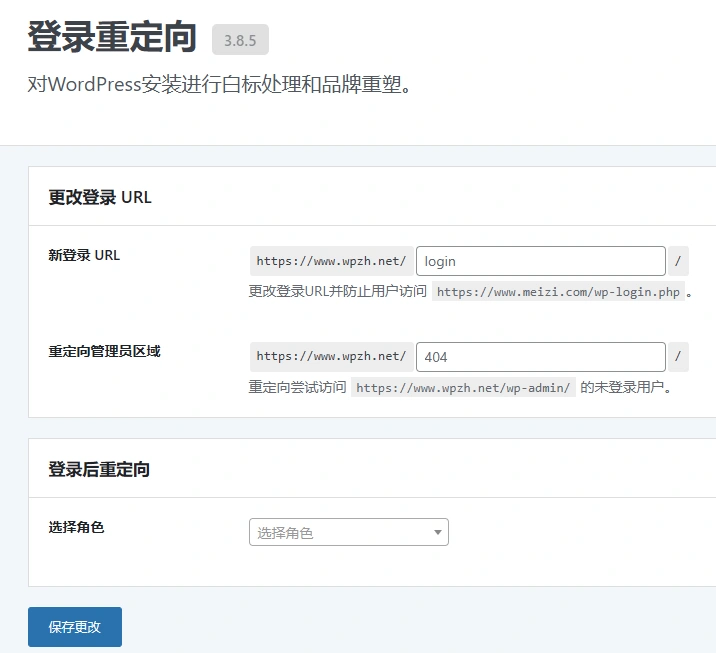Click the new login URL input containing "login"
Image resolution: width=716 pixels, height=653 pixels.
(x=541, y=261)
